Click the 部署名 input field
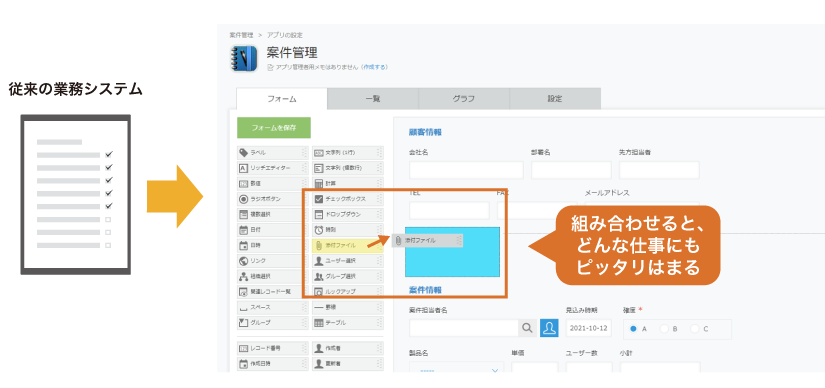 click(x=571, y=170)
